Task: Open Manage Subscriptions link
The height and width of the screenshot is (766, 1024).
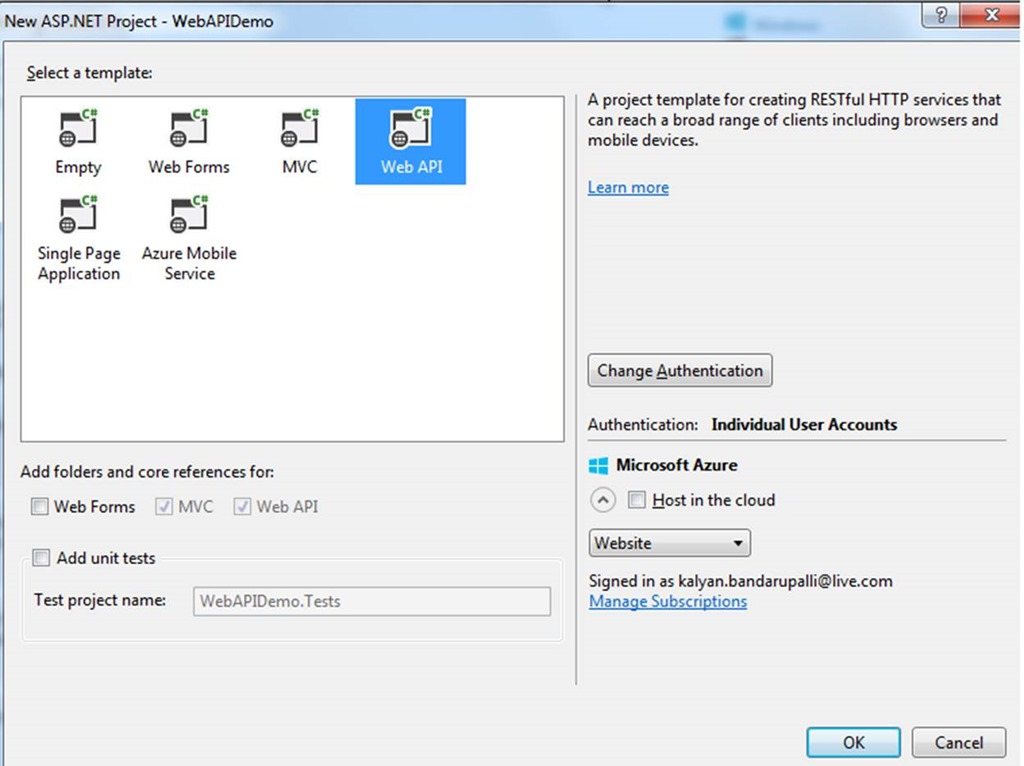Action: pos(668,601)
